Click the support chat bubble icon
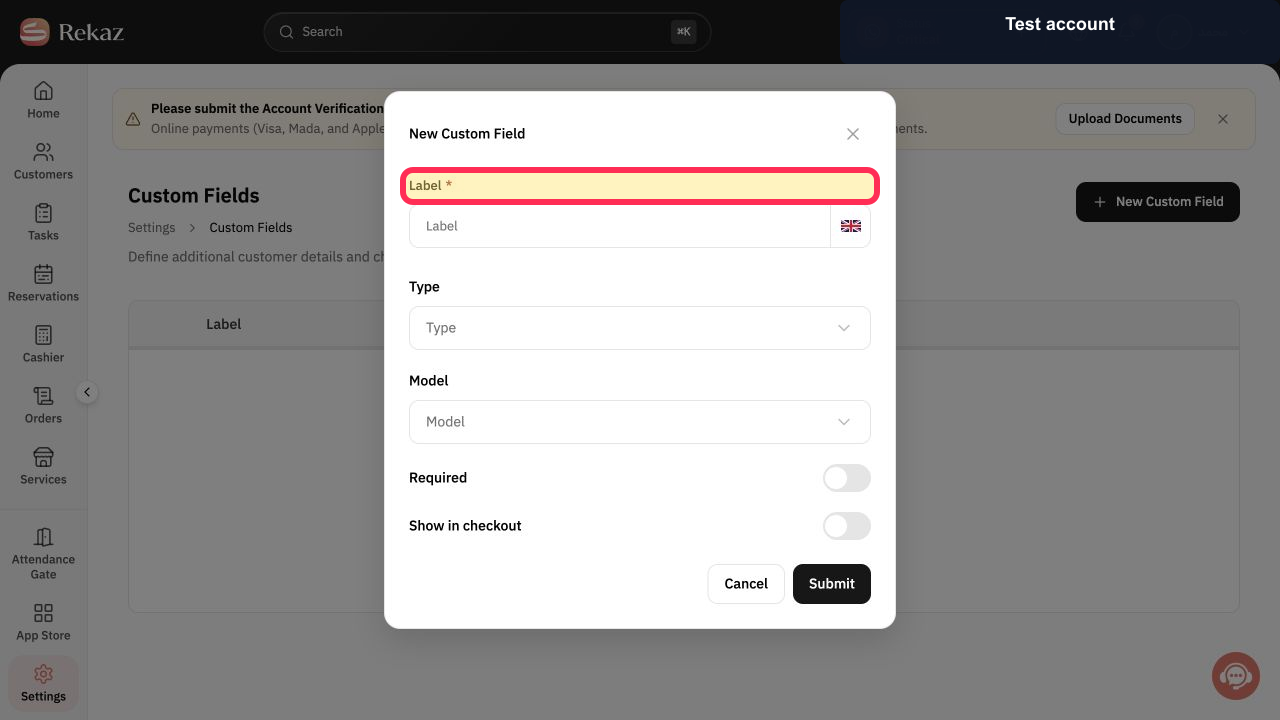 coord(1236,676)
